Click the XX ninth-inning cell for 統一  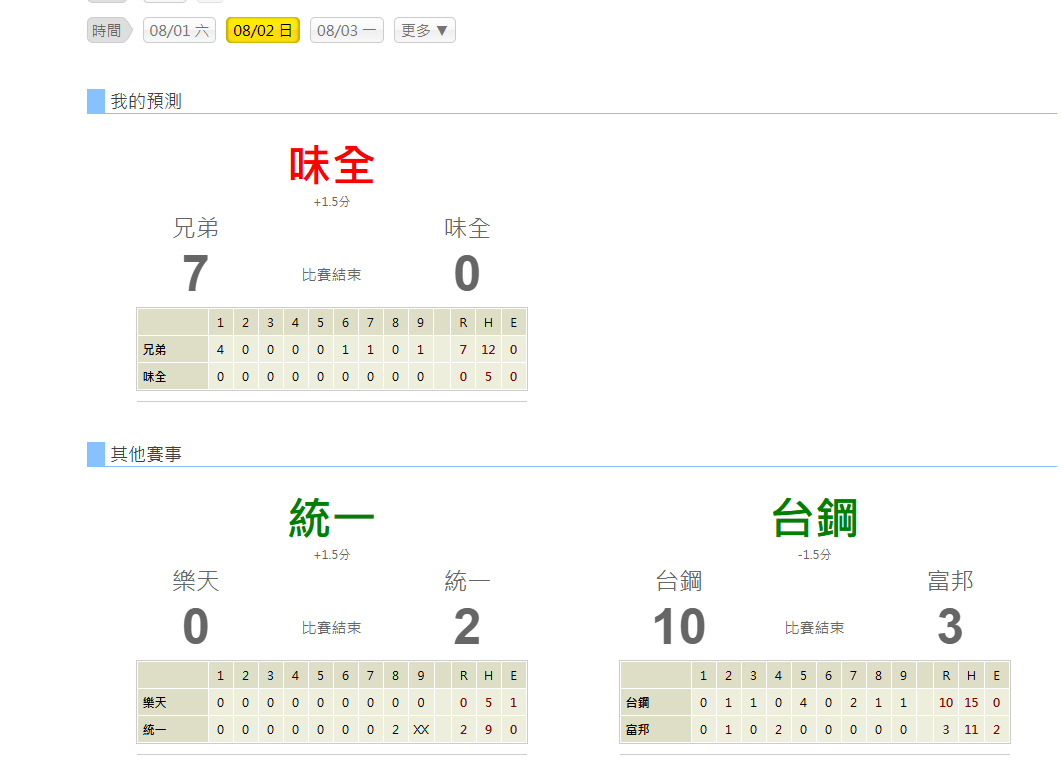coord(421,729)
